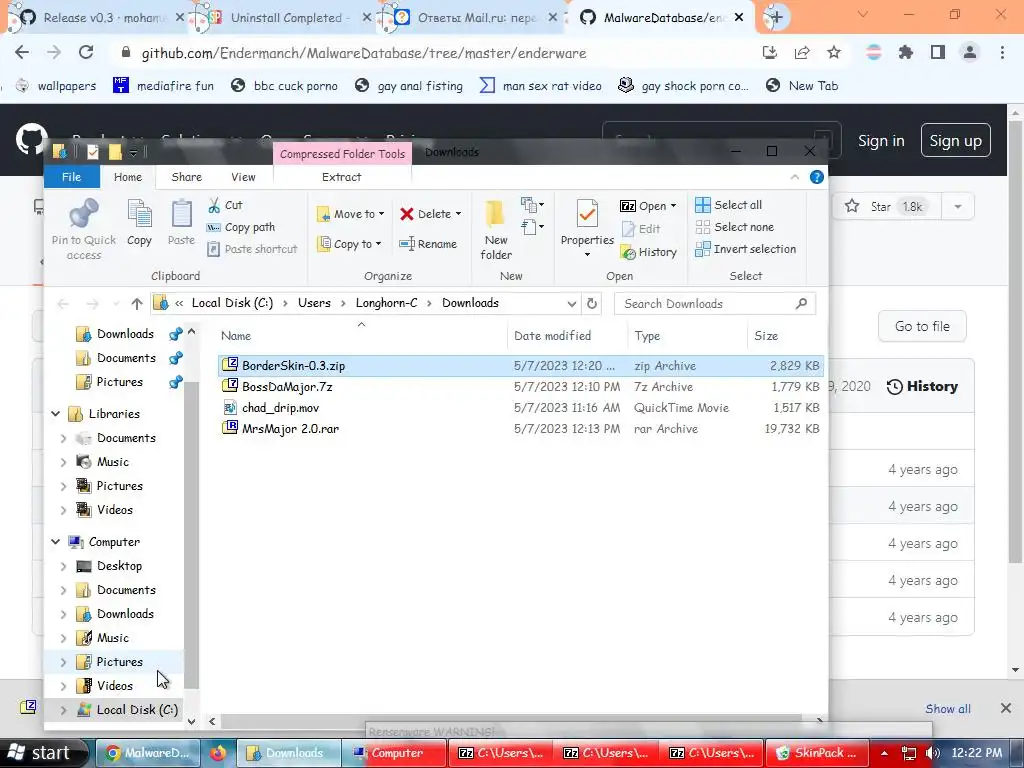Image resolution: width=1024 pixels, height=768 pixels.
Task: Select BossDaMajor.7z file
Action: (520, 387)
